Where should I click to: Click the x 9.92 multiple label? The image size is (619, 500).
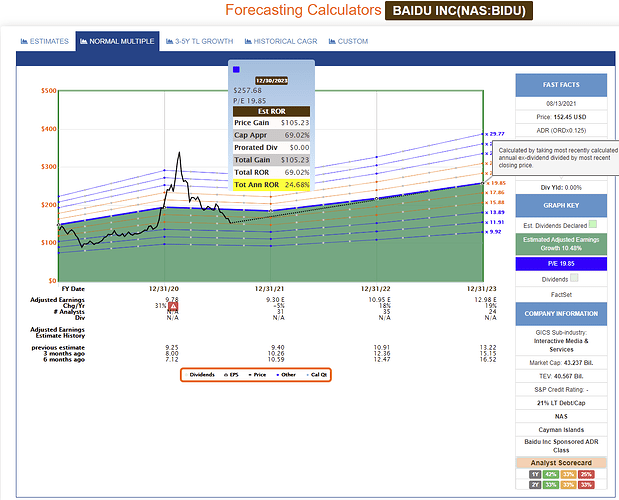click(x=493, y=232)
